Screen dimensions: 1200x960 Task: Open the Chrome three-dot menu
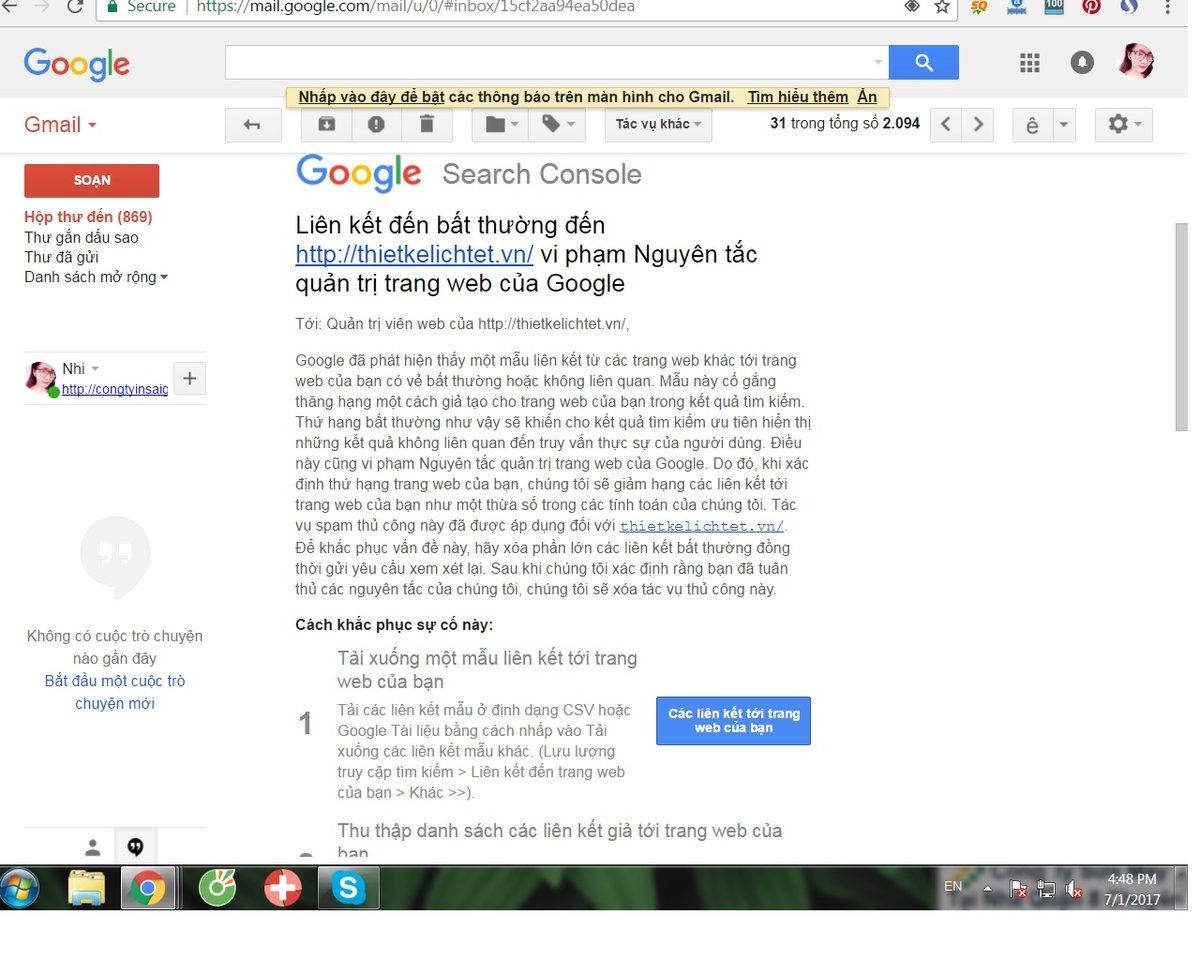coord(1168,7)
